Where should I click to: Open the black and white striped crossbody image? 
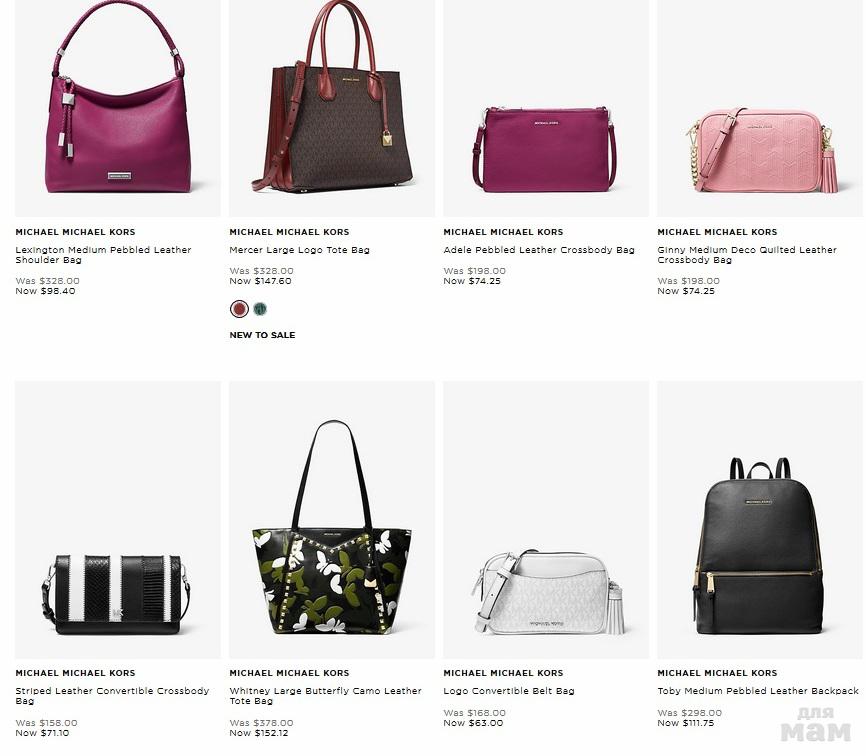pyautogui.click(x=118, y=519)
